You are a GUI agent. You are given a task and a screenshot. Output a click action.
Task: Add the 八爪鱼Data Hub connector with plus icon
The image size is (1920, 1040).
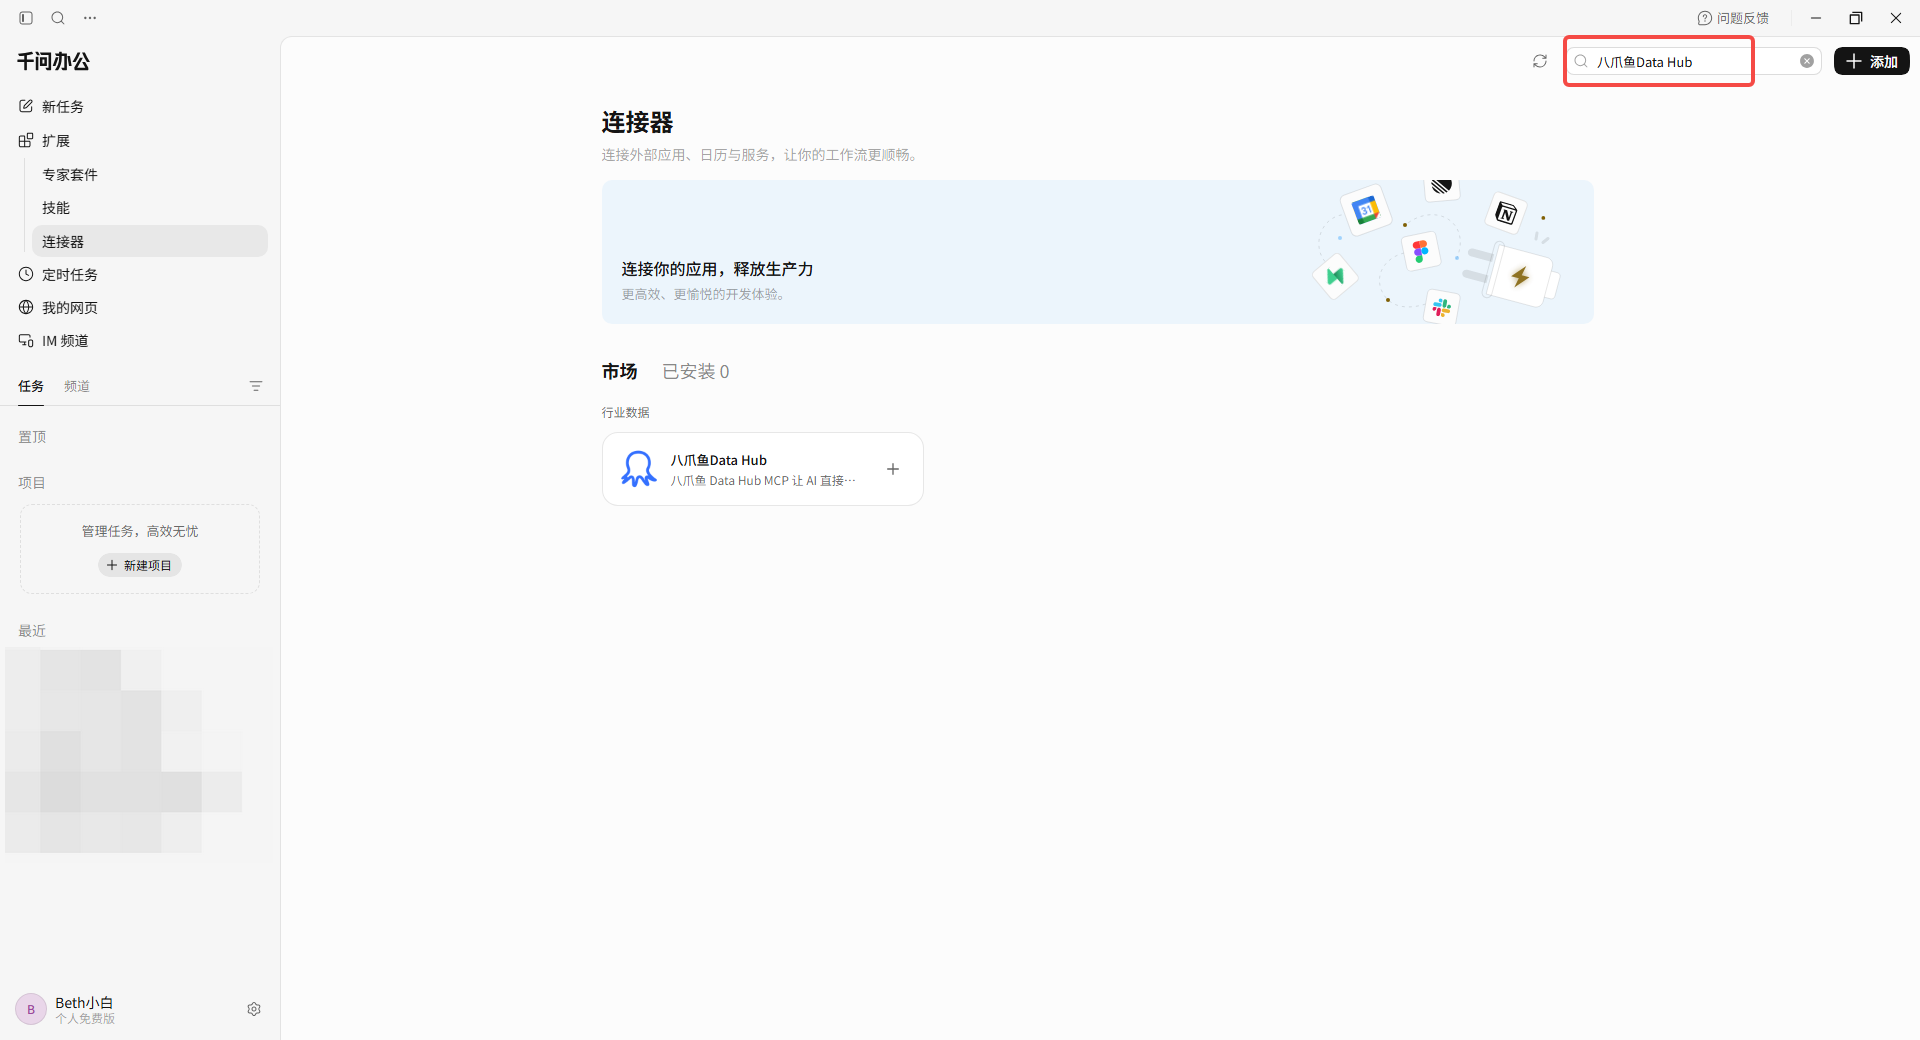(893, 469)
